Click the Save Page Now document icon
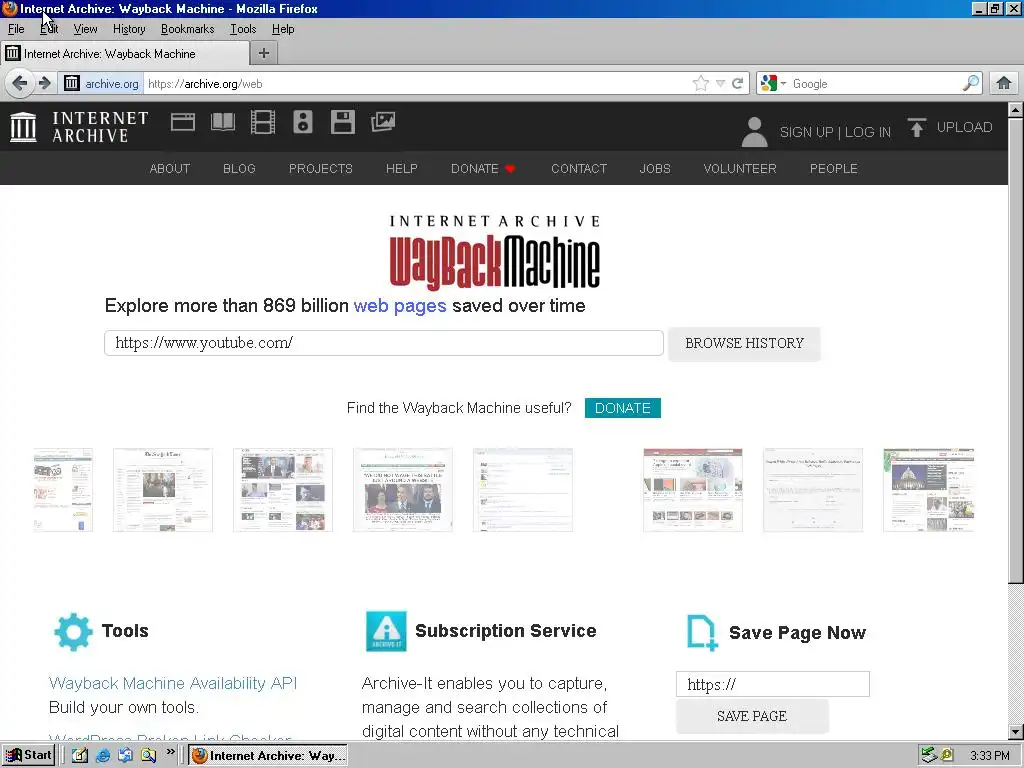This screenshot has width=1024, height=768. coord(702,633)
